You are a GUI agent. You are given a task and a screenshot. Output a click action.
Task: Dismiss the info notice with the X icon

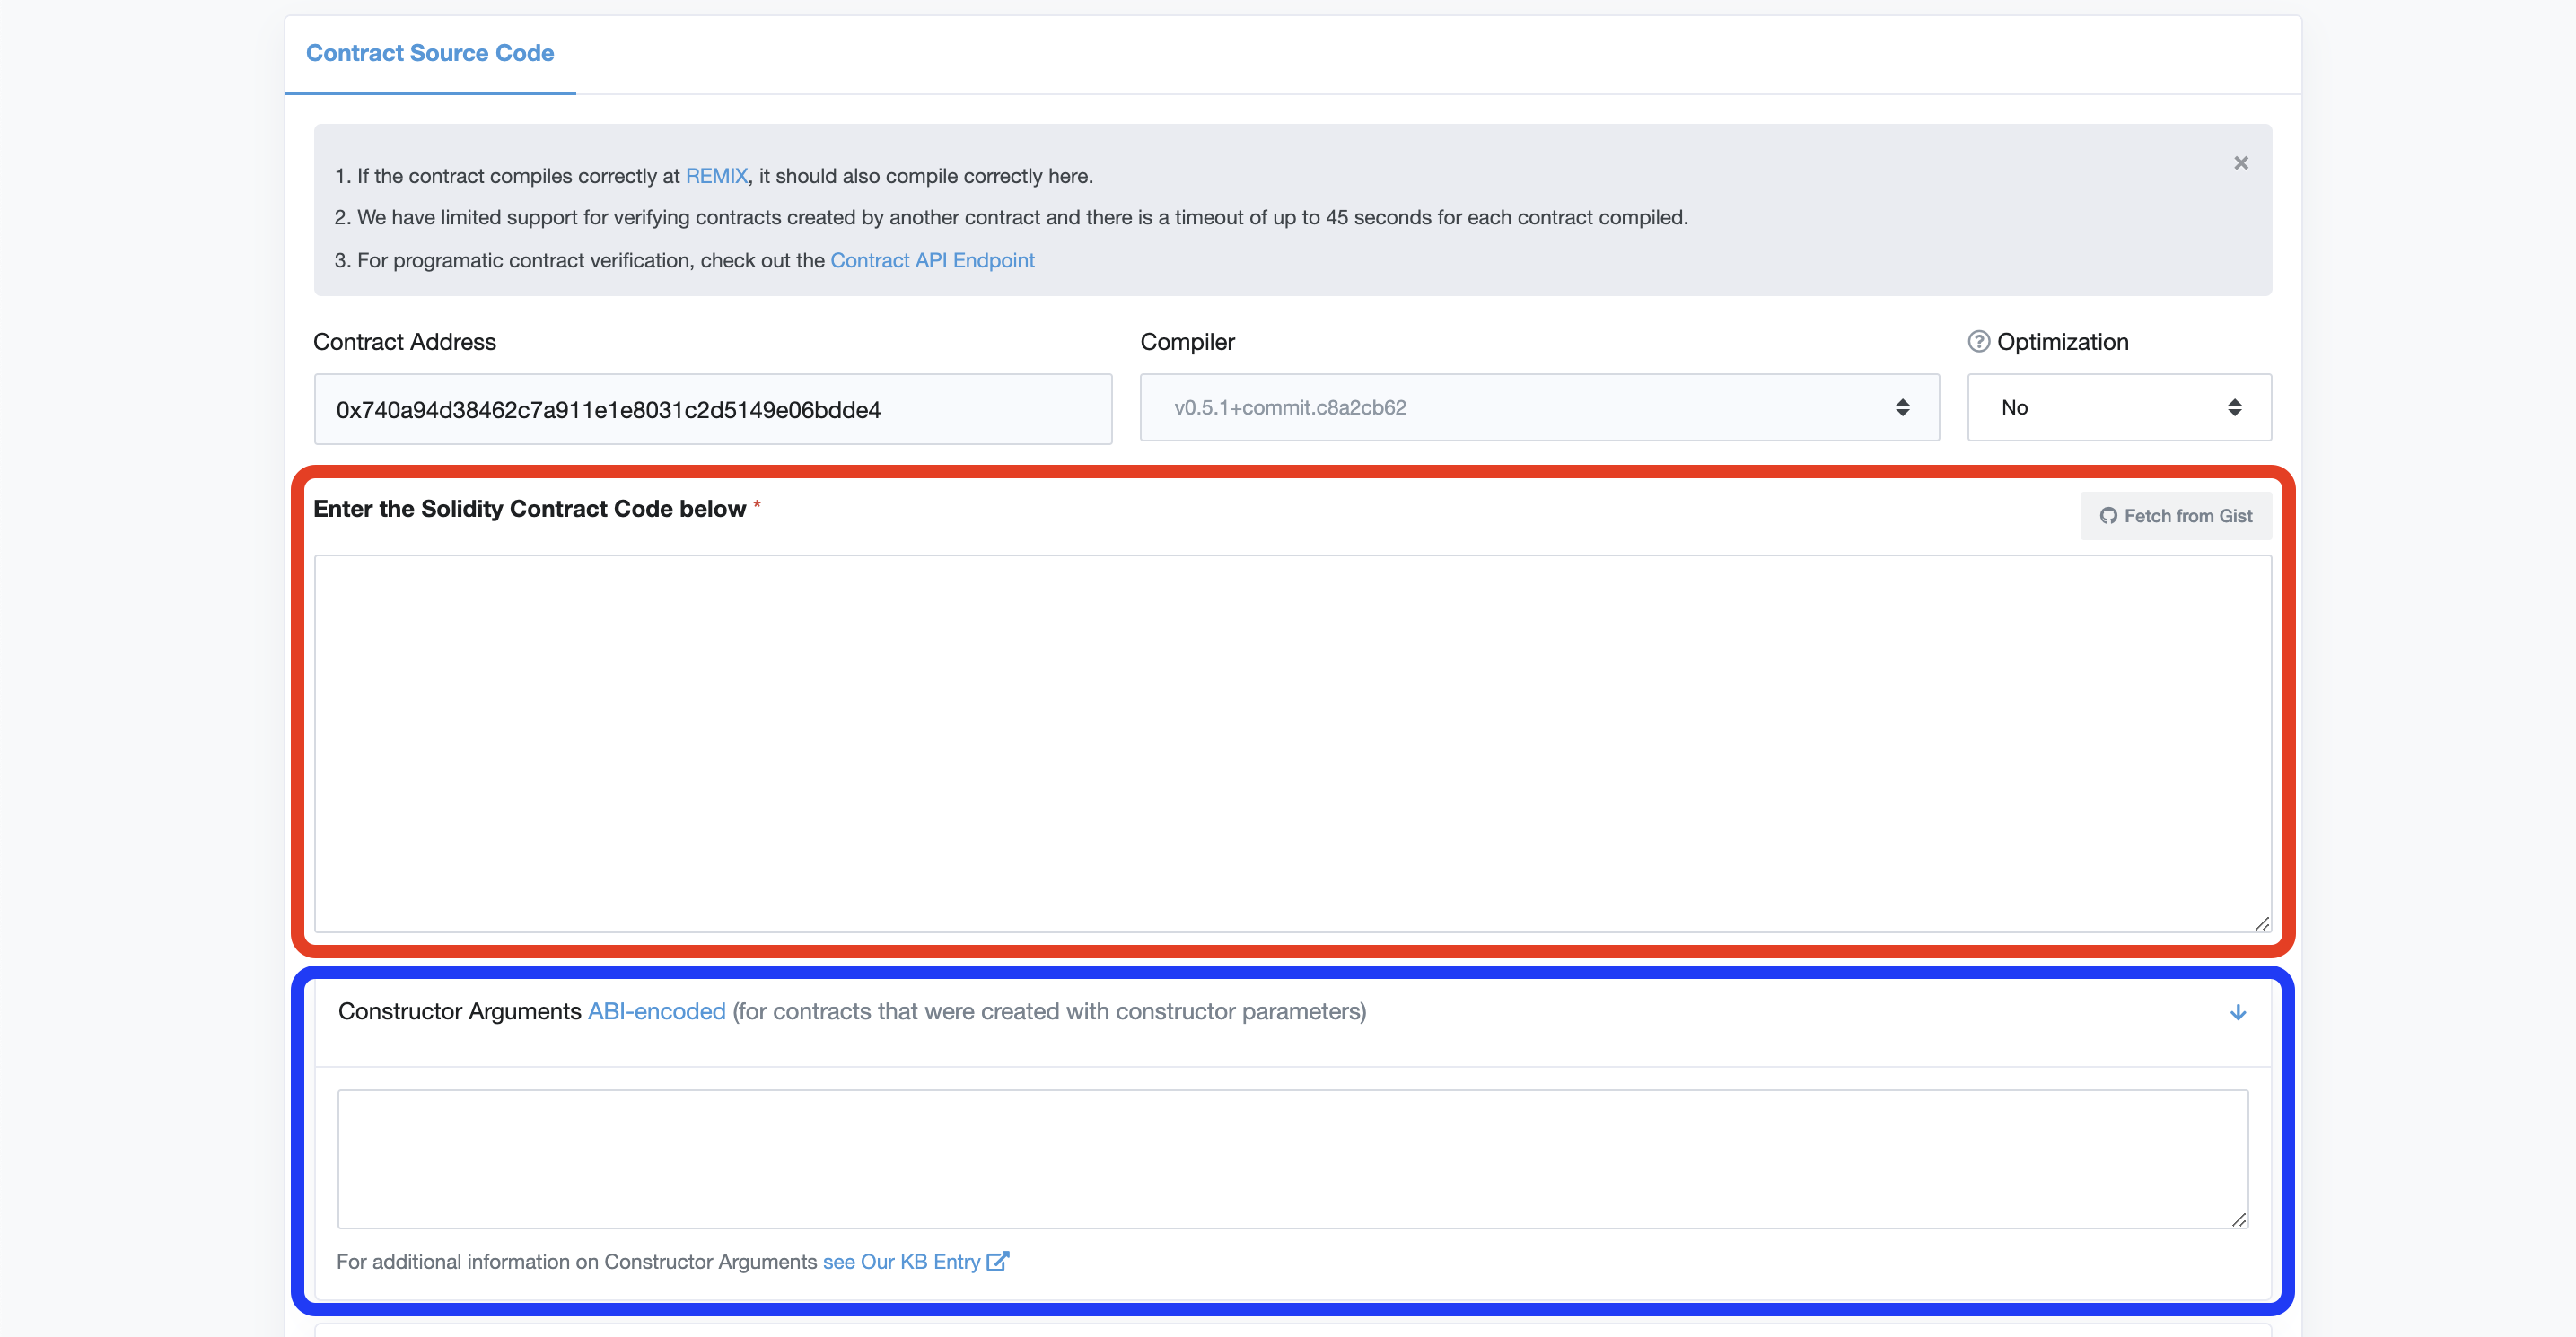pos(2240,163)
